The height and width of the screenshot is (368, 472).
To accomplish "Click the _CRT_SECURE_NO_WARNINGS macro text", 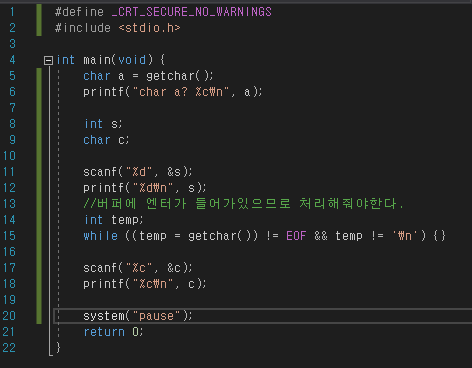I will [x=192, y=12].
